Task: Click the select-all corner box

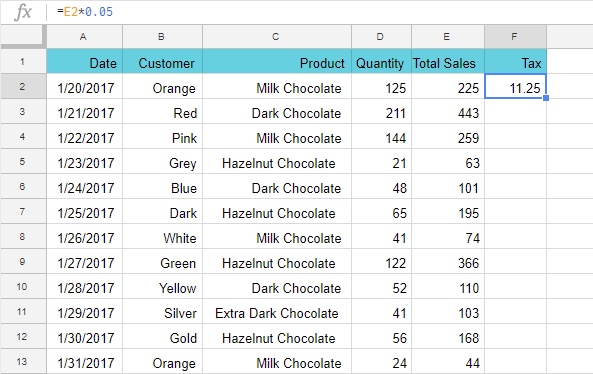Action: pos(23,37)
